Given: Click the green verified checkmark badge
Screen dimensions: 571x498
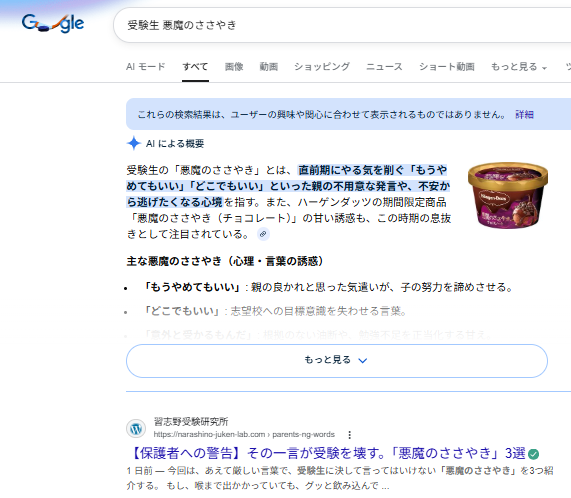Looking at the screenshot, I should [x=533, y=454].
